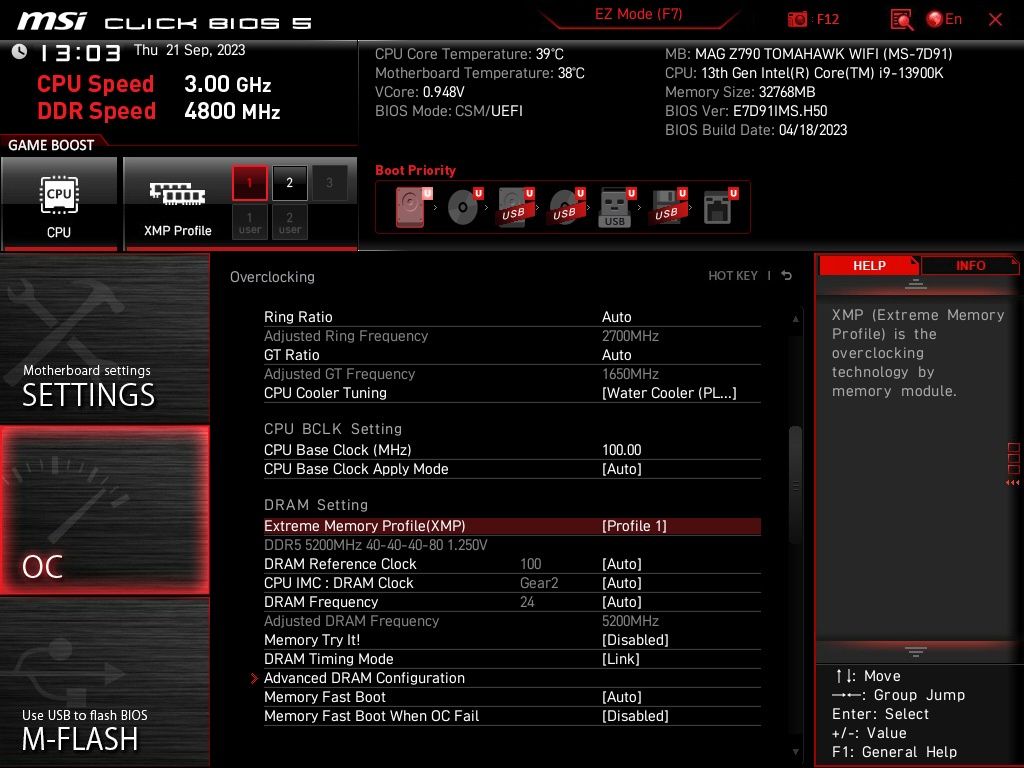This screenshot has width=1024, height=768.
Task: Change the GT Ratio Auto value
Action: click(x=616, y=355)
